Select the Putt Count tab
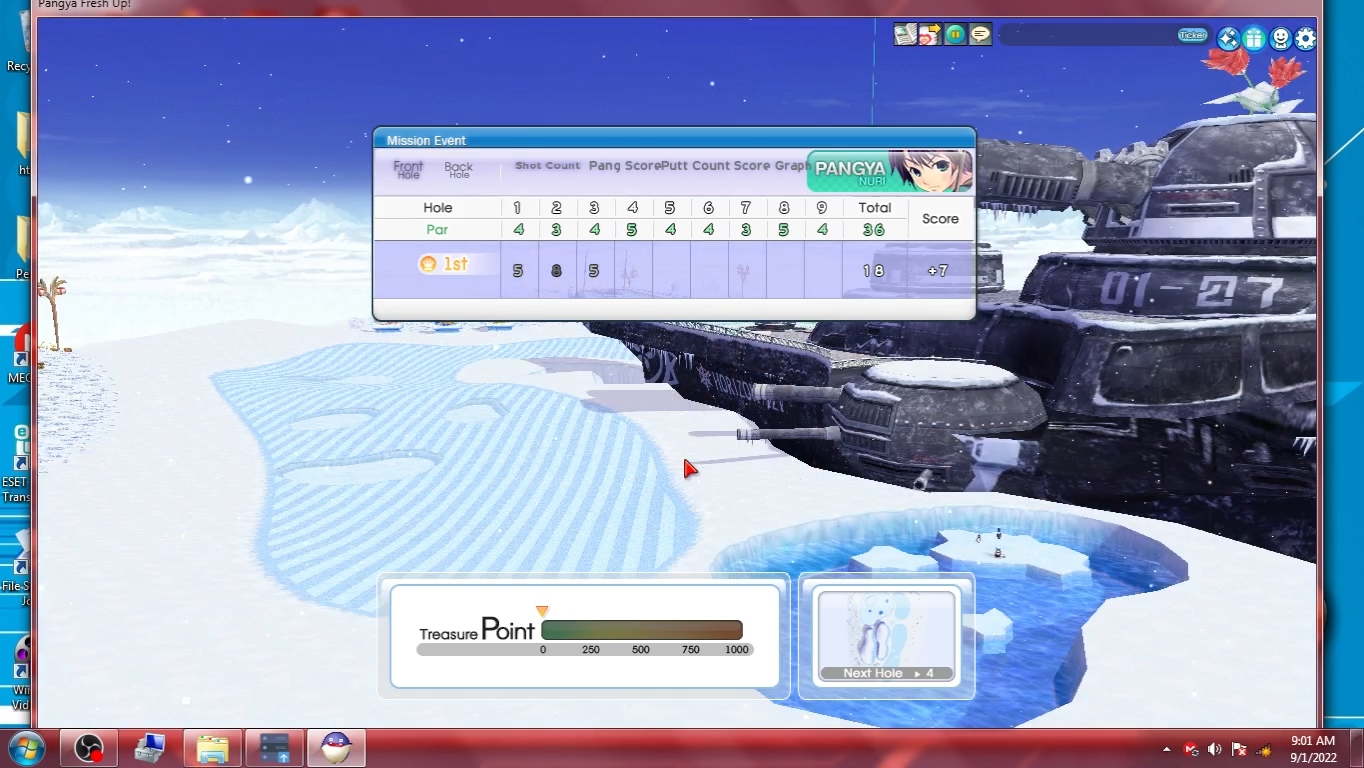Screen dimensions: 1364x768 [695, 166]
